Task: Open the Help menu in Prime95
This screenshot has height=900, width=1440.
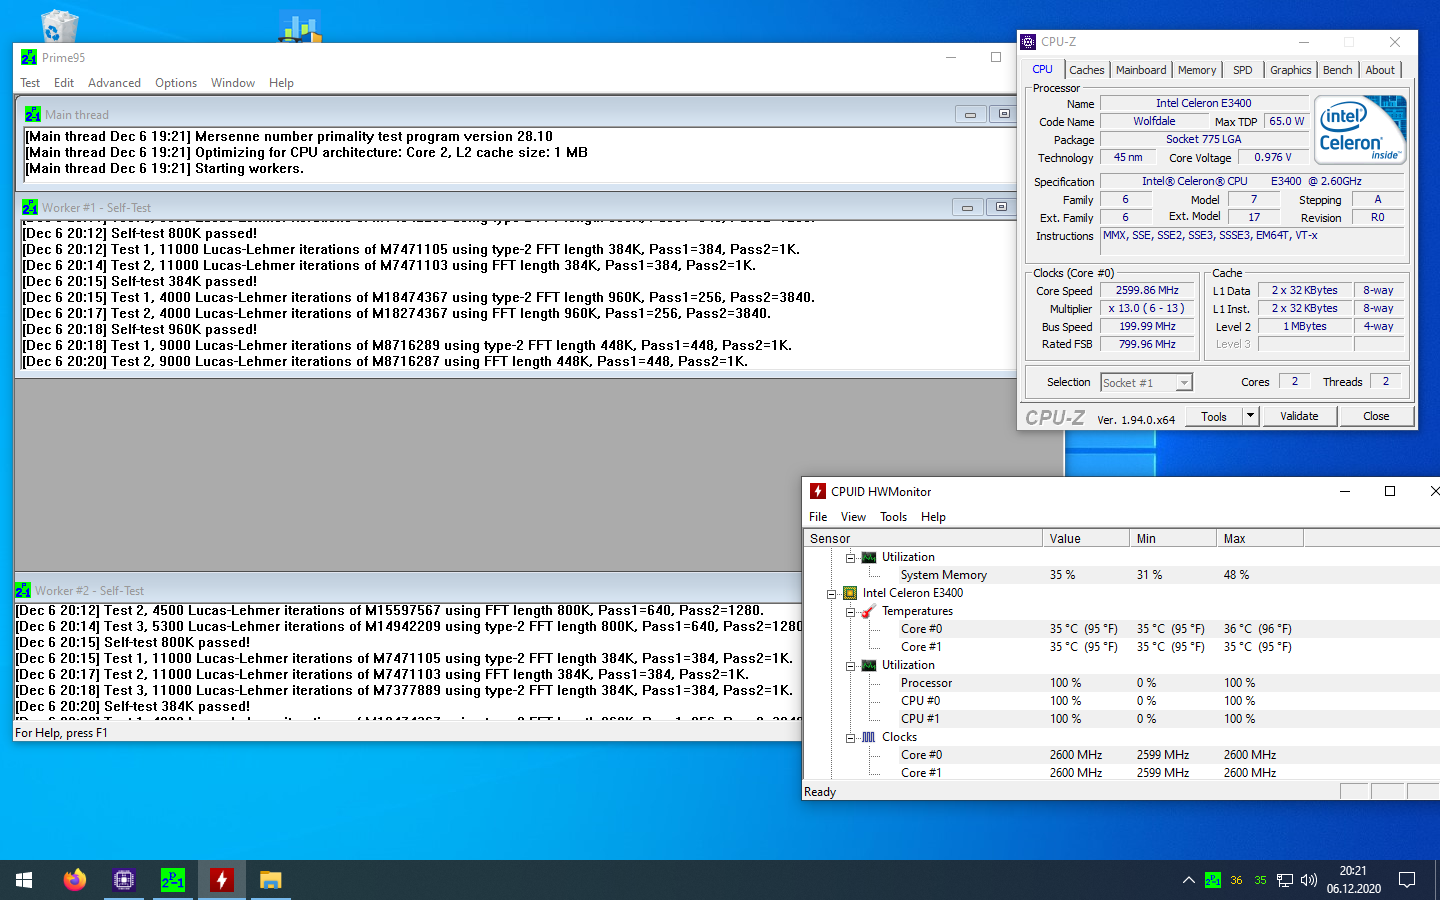Action: [x=281, y=83]
